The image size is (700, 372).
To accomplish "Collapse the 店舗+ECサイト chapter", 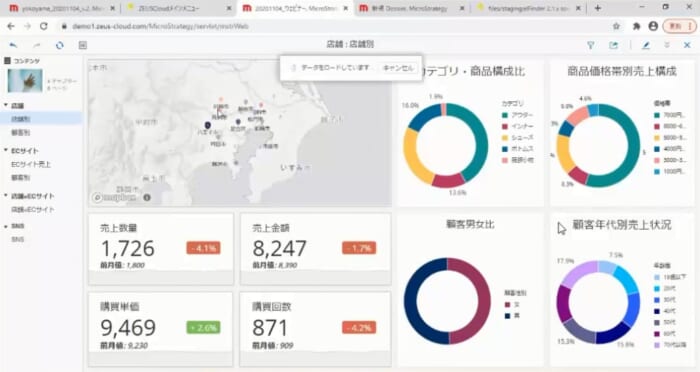I will (x=6, y=196).
